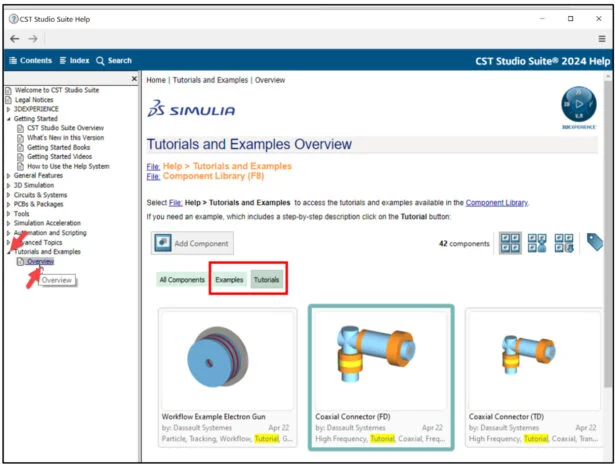Select the Examples filter tab

tap(229, 280)
